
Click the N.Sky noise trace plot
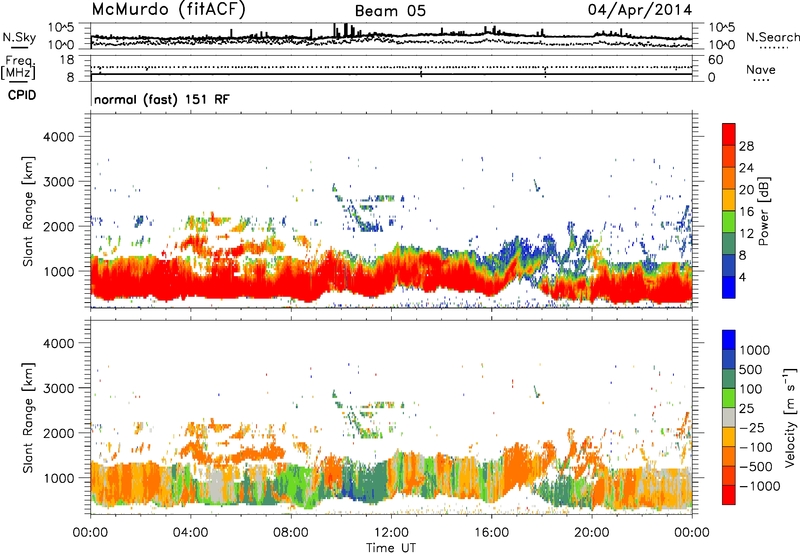pyautogui.click(x=391, y=36)
